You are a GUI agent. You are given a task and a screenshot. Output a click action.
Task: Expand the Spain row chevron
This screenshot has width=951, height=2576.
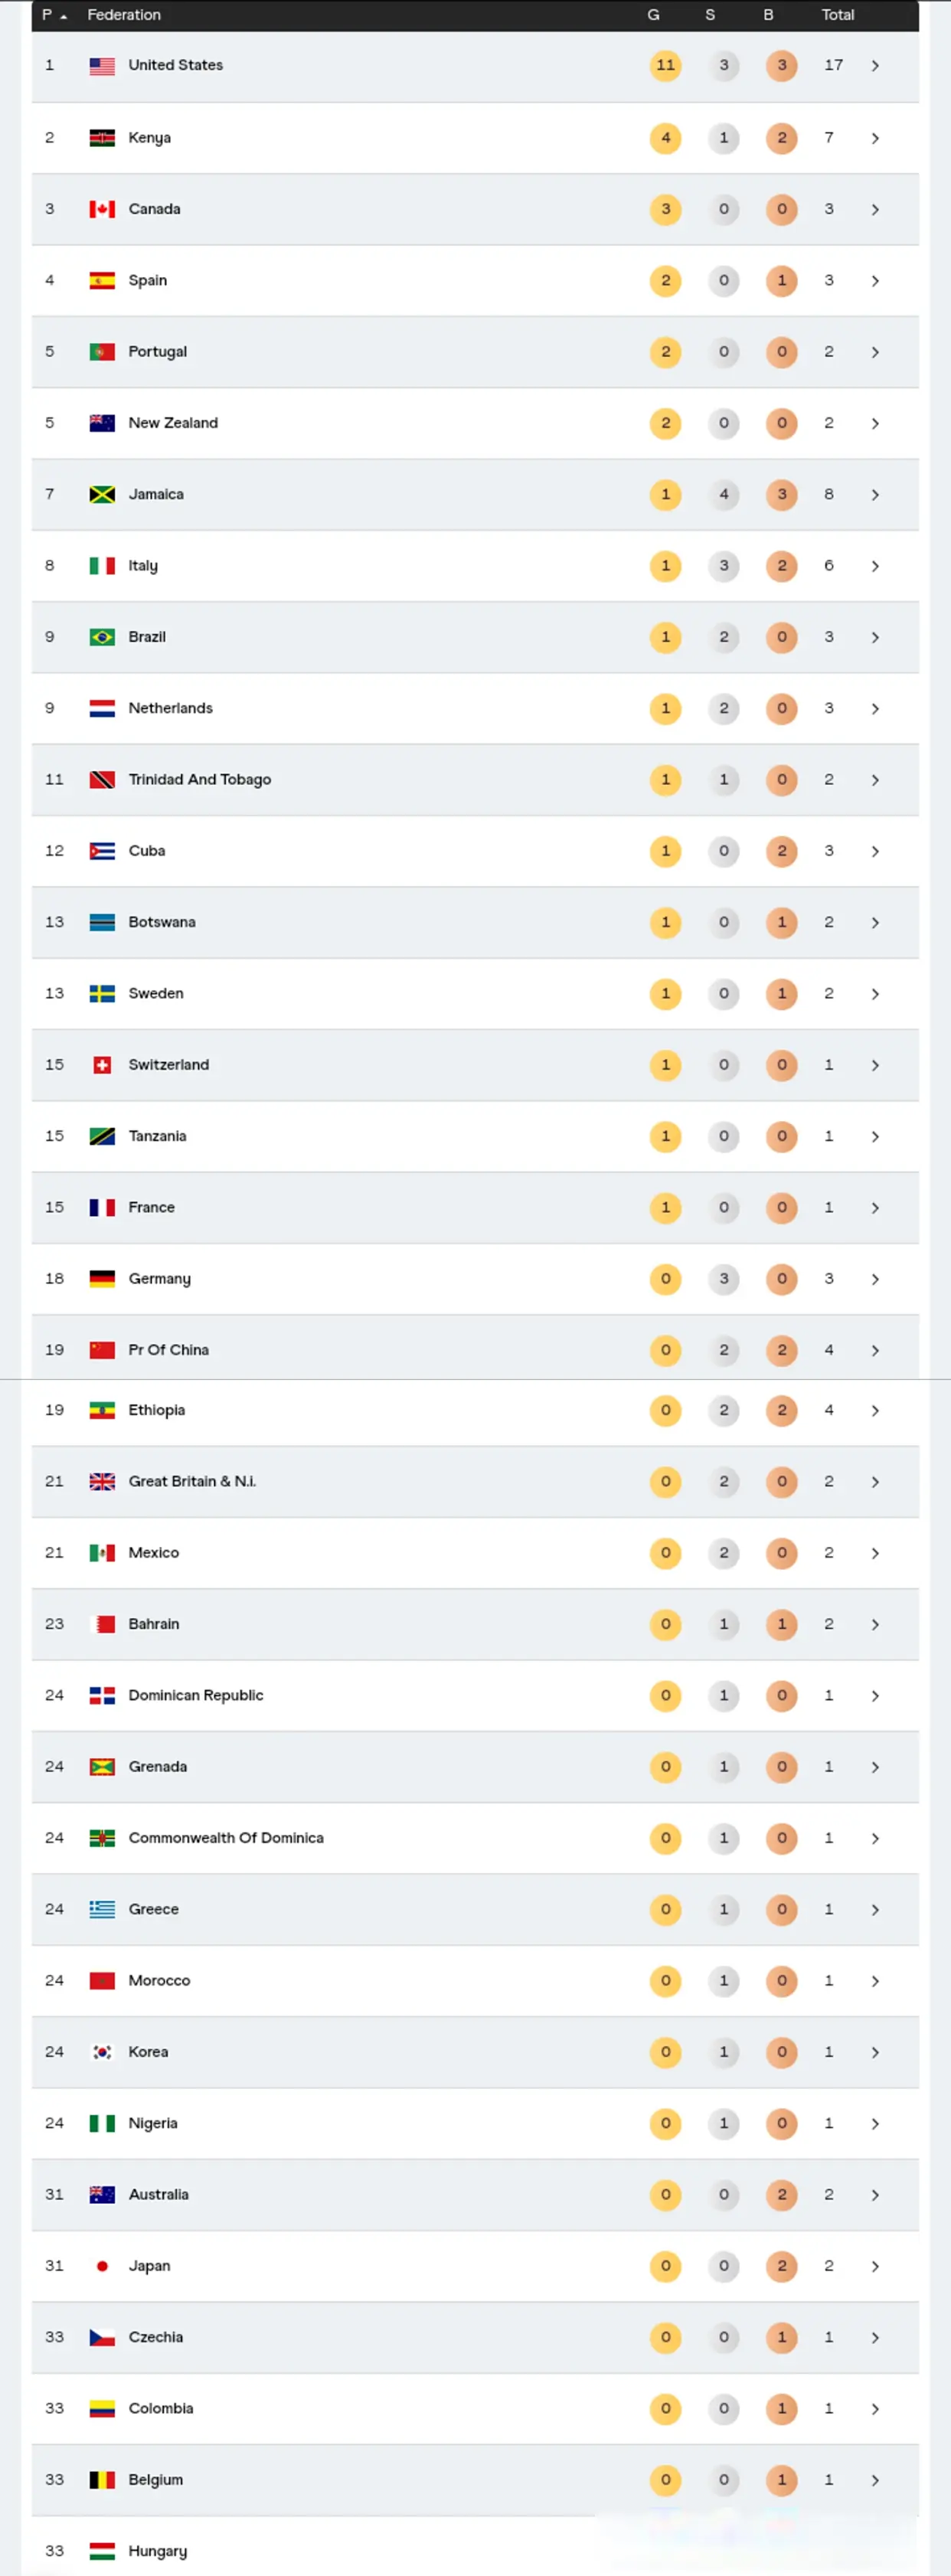(x=875, y=281)
